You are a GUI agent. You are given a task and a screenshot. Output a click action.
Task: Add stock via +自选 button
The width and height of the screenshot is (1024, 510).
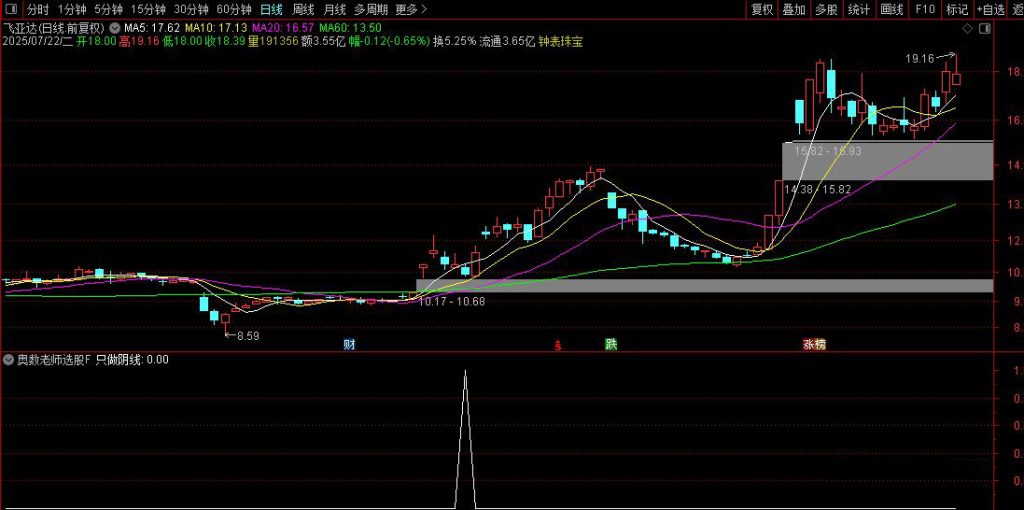click(x=989, y=9)
